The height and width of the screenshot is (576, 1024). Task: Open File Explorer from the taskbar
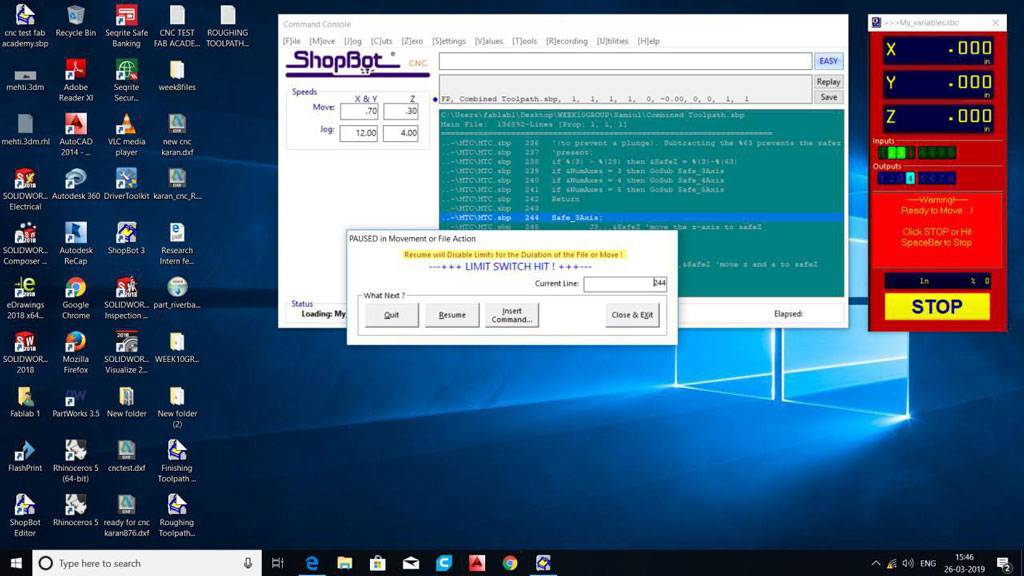tap(345, 563)
